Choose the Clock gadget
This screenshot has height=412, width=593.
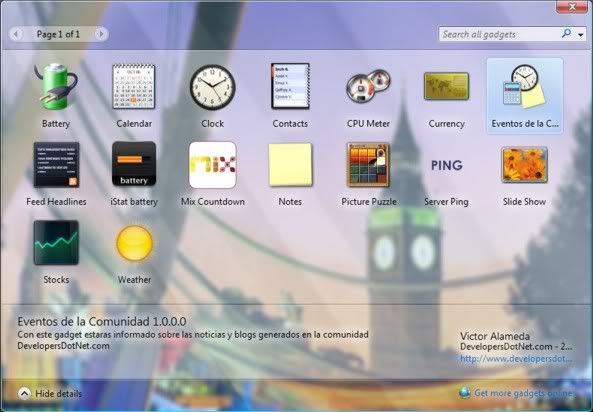pyautogui.click(x=212, y=87)
